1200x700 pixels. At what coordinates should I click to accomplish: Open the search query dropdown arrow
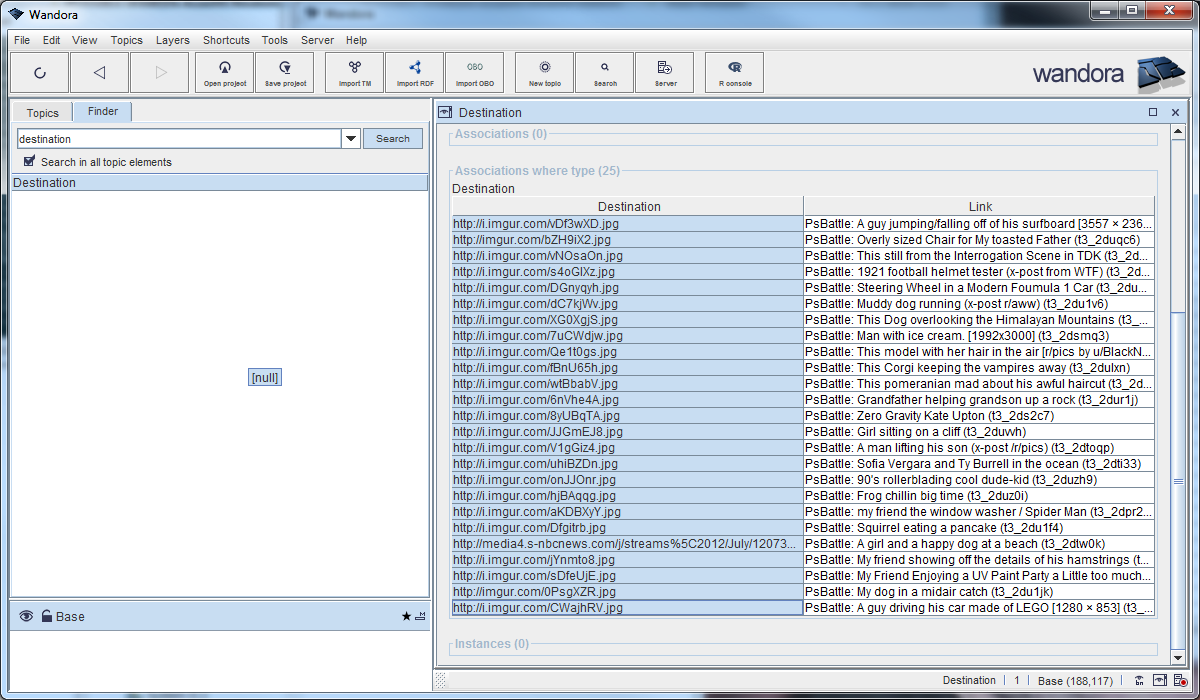tap(351, 139)
